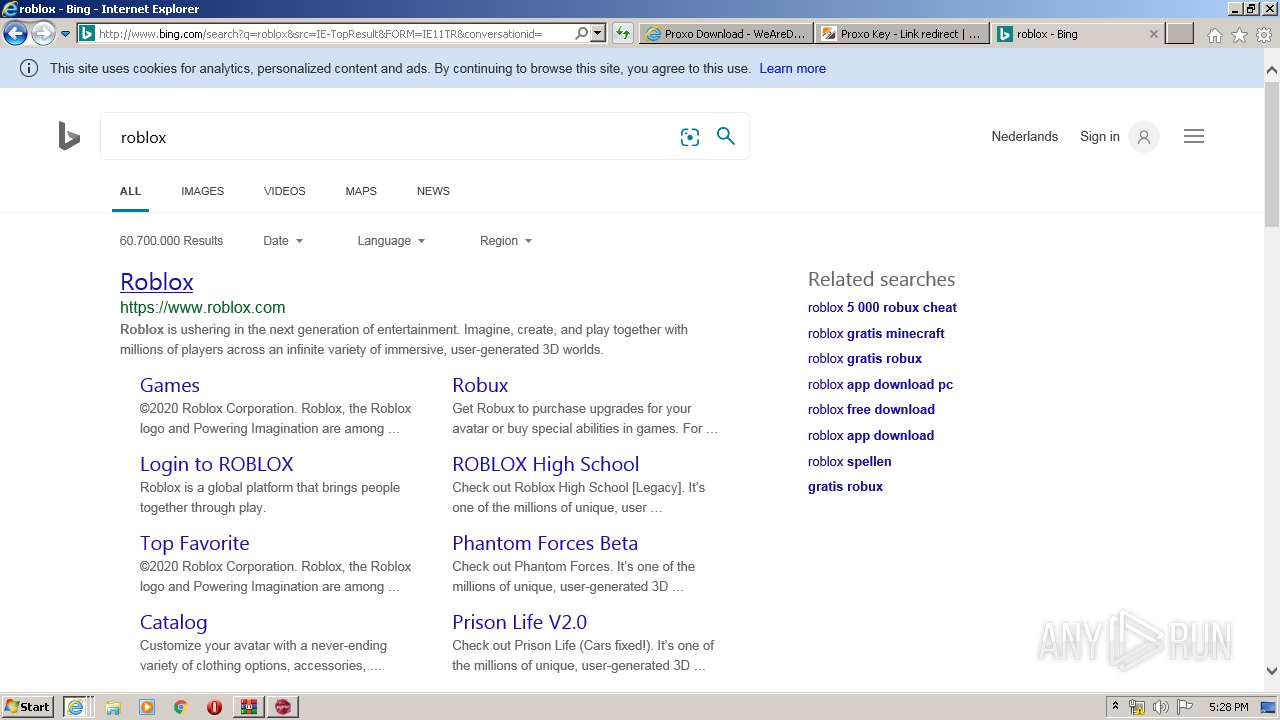
Task: Search related roblox app download pc
Action: (x=880, y=384)
